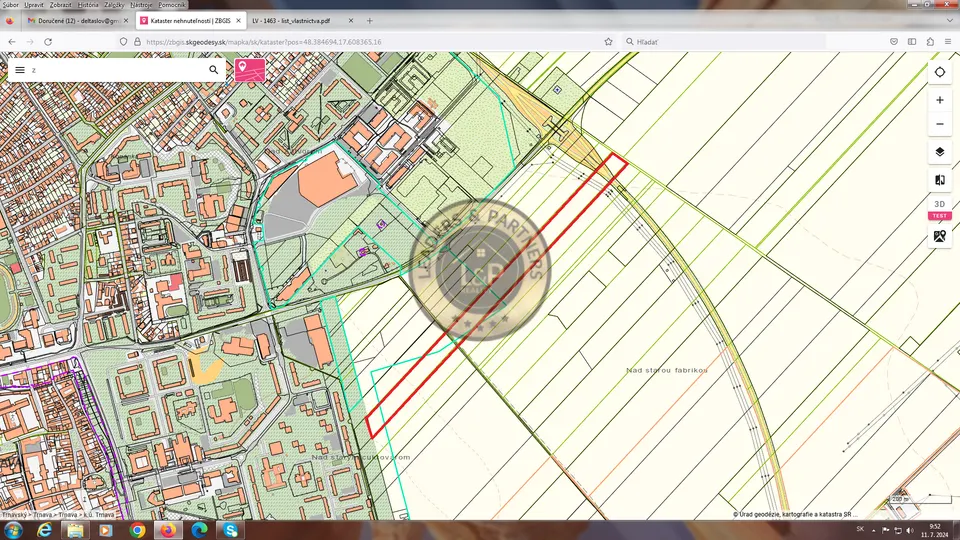Screen dimensions: 960x540
Task: Open the base map switcher icon
Action: click(940, 236)
